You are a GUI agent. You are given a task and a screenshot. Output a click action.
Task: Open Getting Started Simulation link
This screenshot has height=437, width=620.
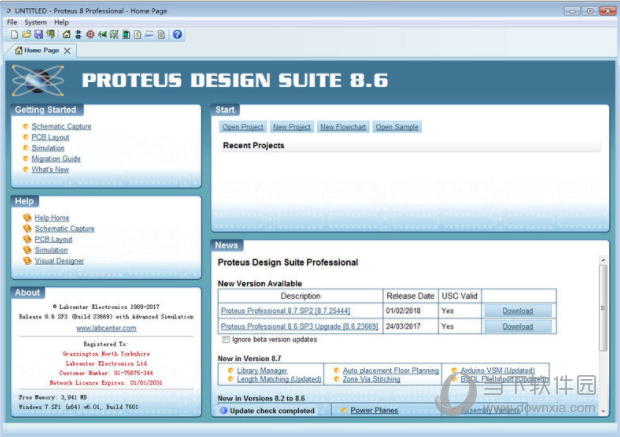click(48, 148)
